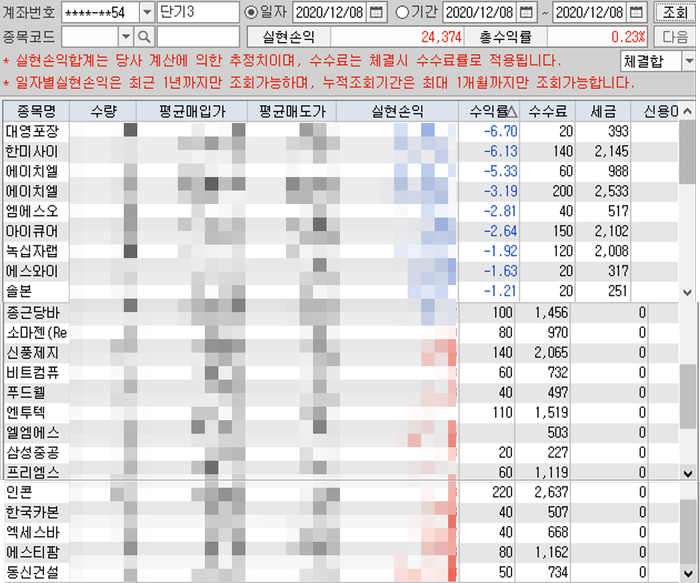This screenshot has width=700, height=583.
Task: Select the 비트컴퓨 row
Action: click(341, 372)
